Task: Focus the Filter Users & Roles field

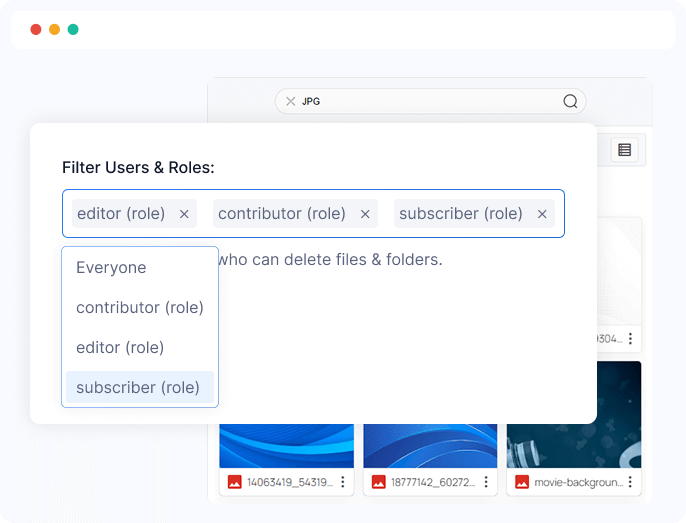Action: (x=313, y=214)
